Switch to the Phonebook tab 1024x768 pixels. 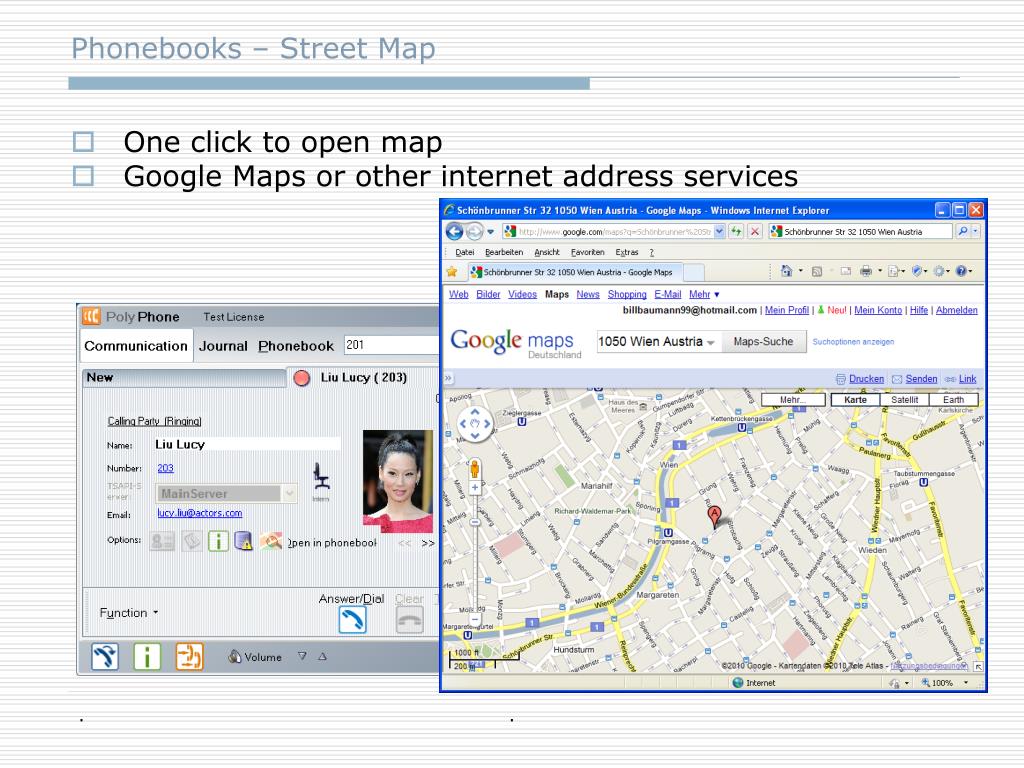pyautogui.click(x=296, y=346)
